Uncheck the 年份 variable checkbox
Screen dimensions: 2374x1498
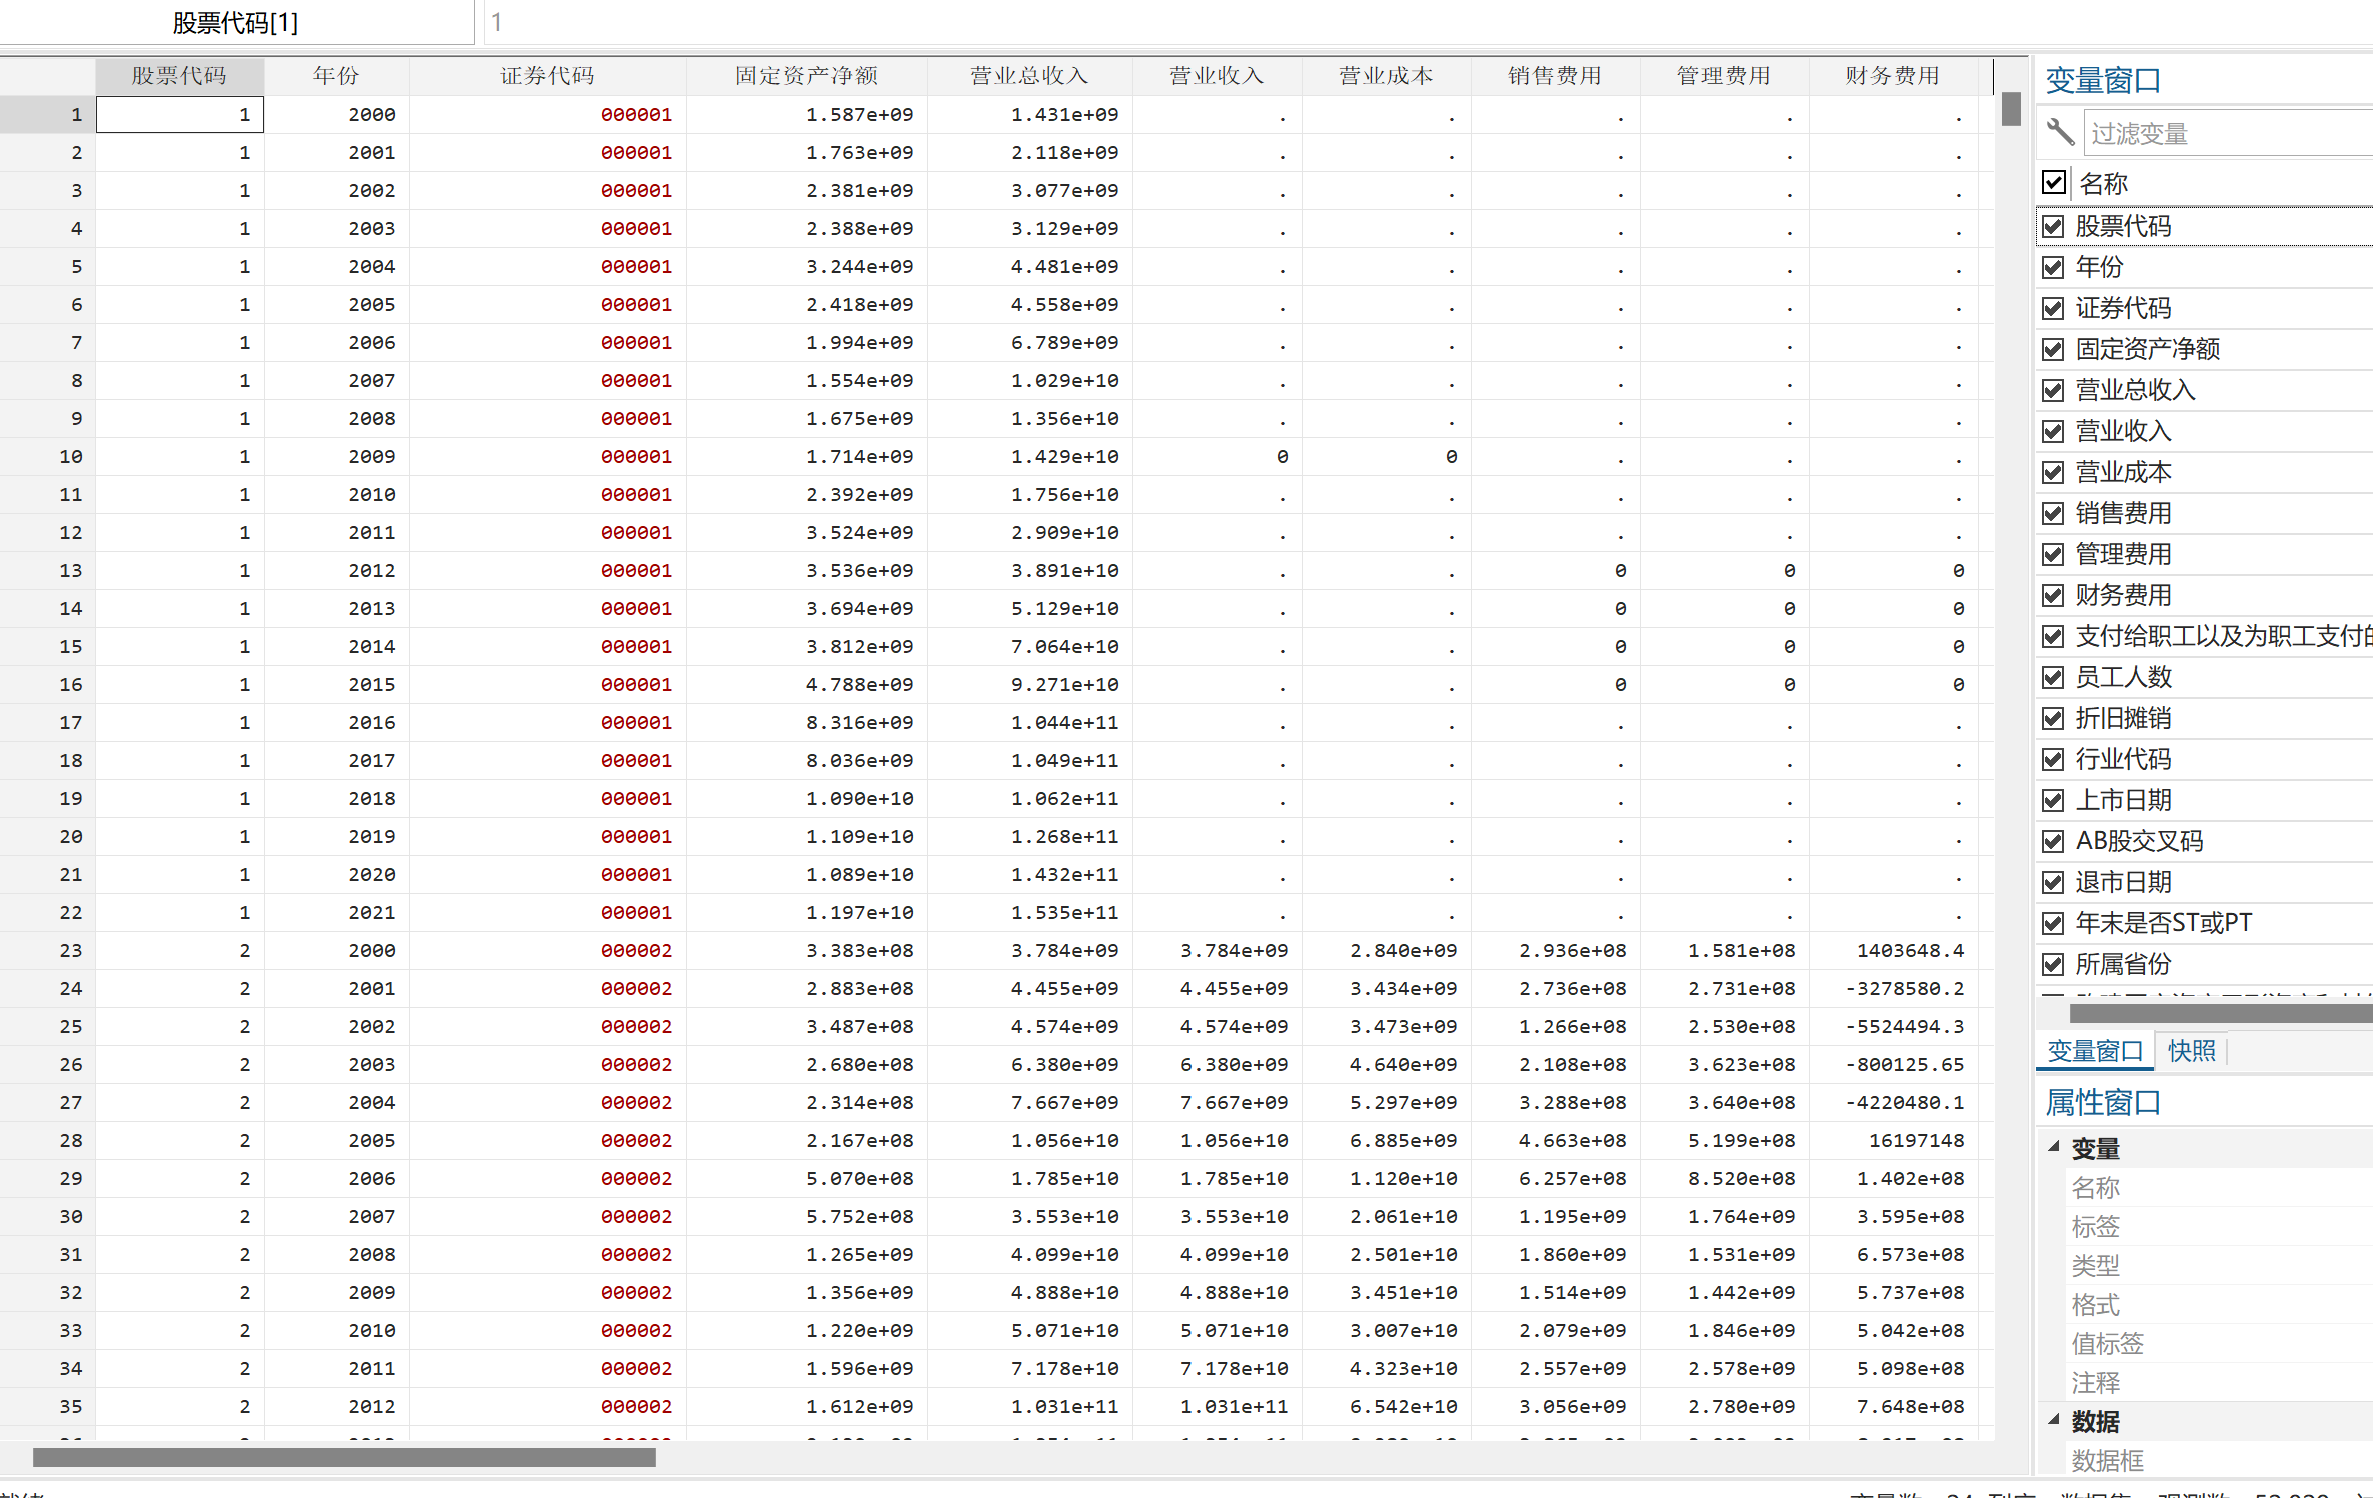(x=2053, y=267)
